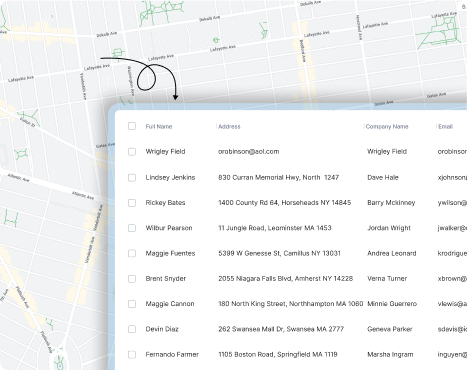Click the lnguyen email cell
The image size is (467, 370).
tap(452, 354)
